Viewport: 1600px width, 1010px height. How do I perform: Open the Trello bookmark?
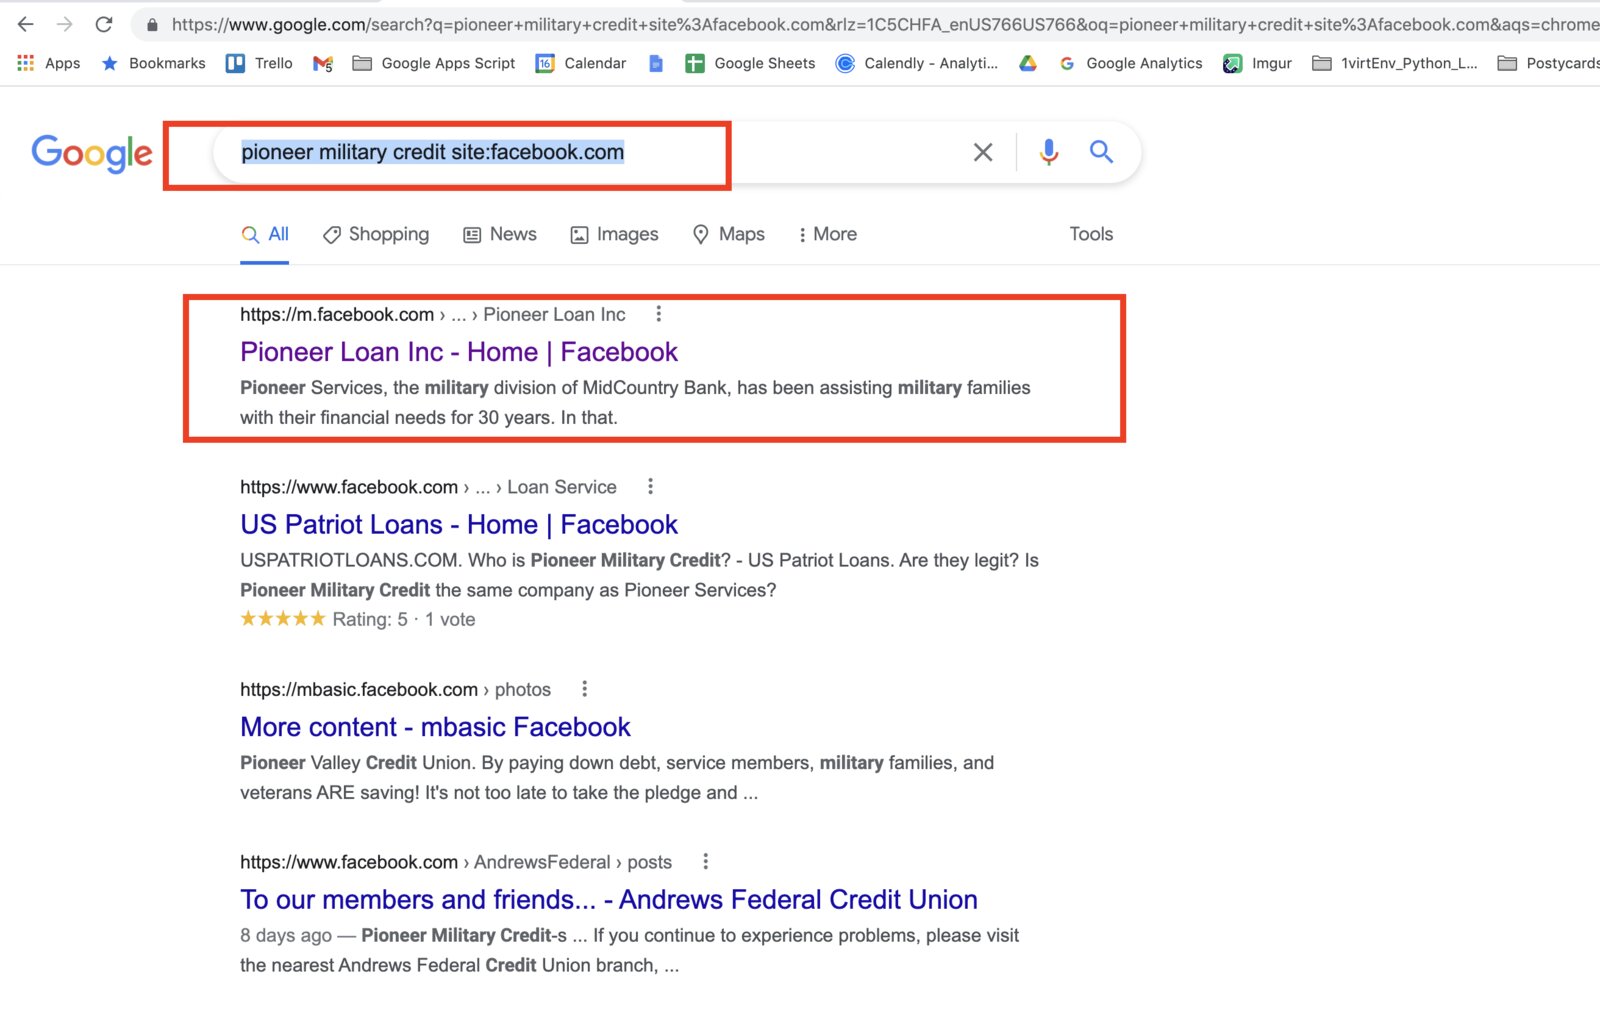(x=259, y=63)
